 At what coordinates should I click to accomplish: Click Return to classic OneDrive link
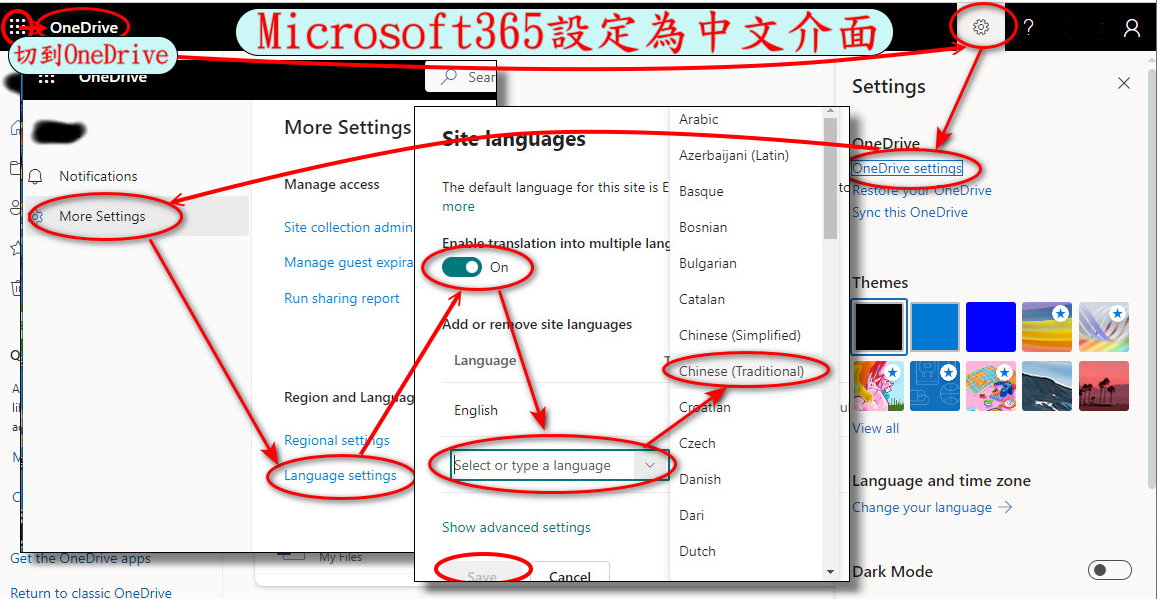[x=91, y=592]
